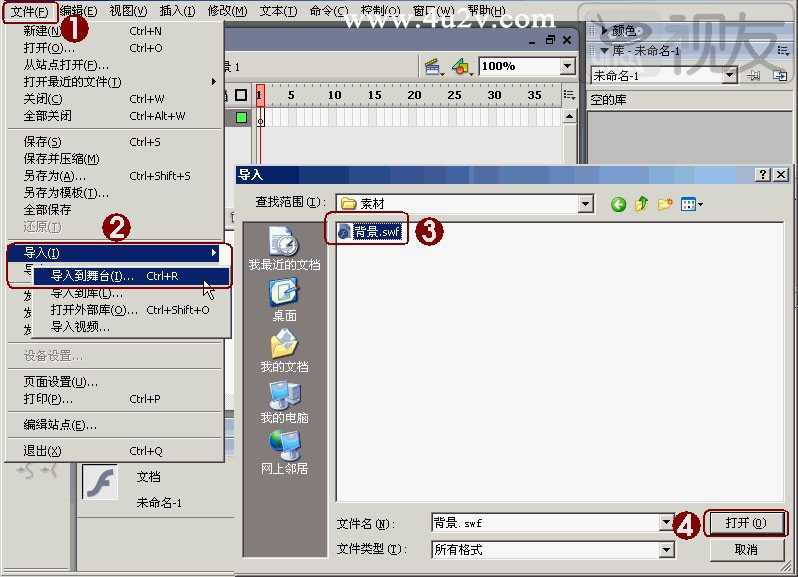This screenshot has height=577, width=798.
Task: Create new folder icon in dialog
Action: [x=665, y=205]
